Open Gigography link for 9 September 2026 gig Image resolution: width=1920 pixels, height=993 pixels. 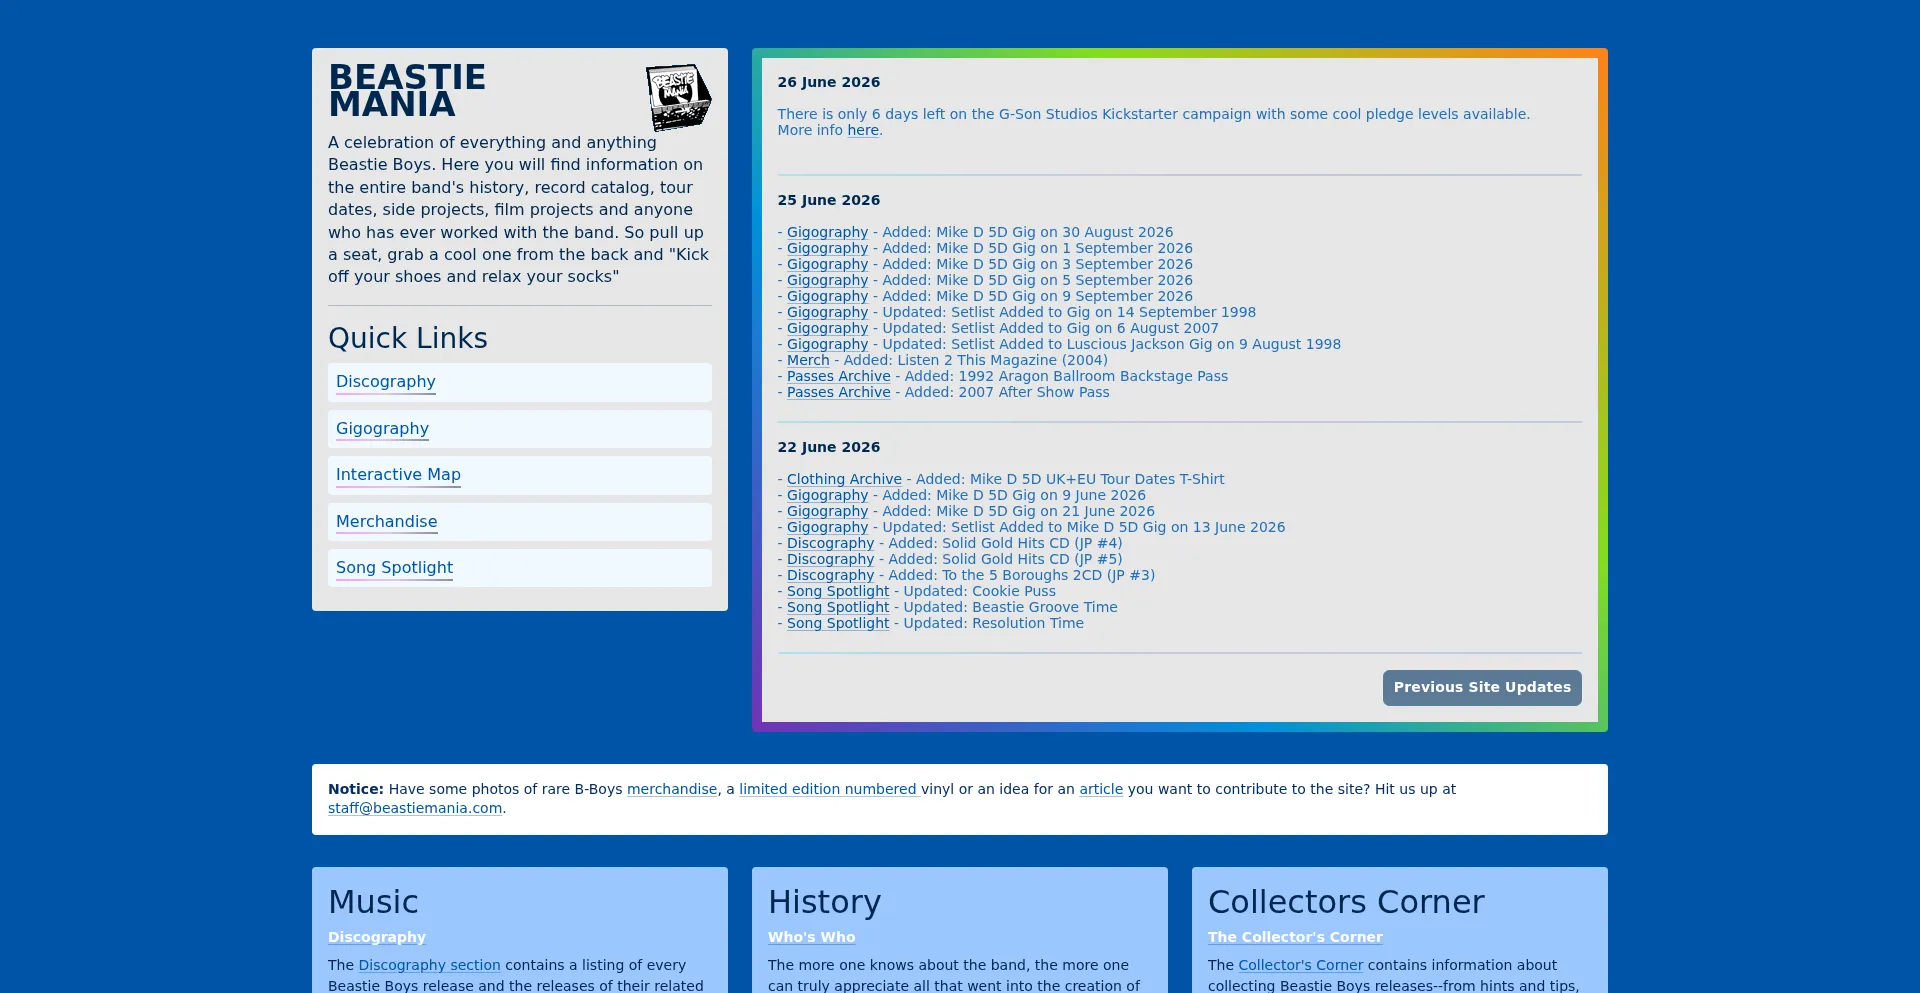click(827, 297)
